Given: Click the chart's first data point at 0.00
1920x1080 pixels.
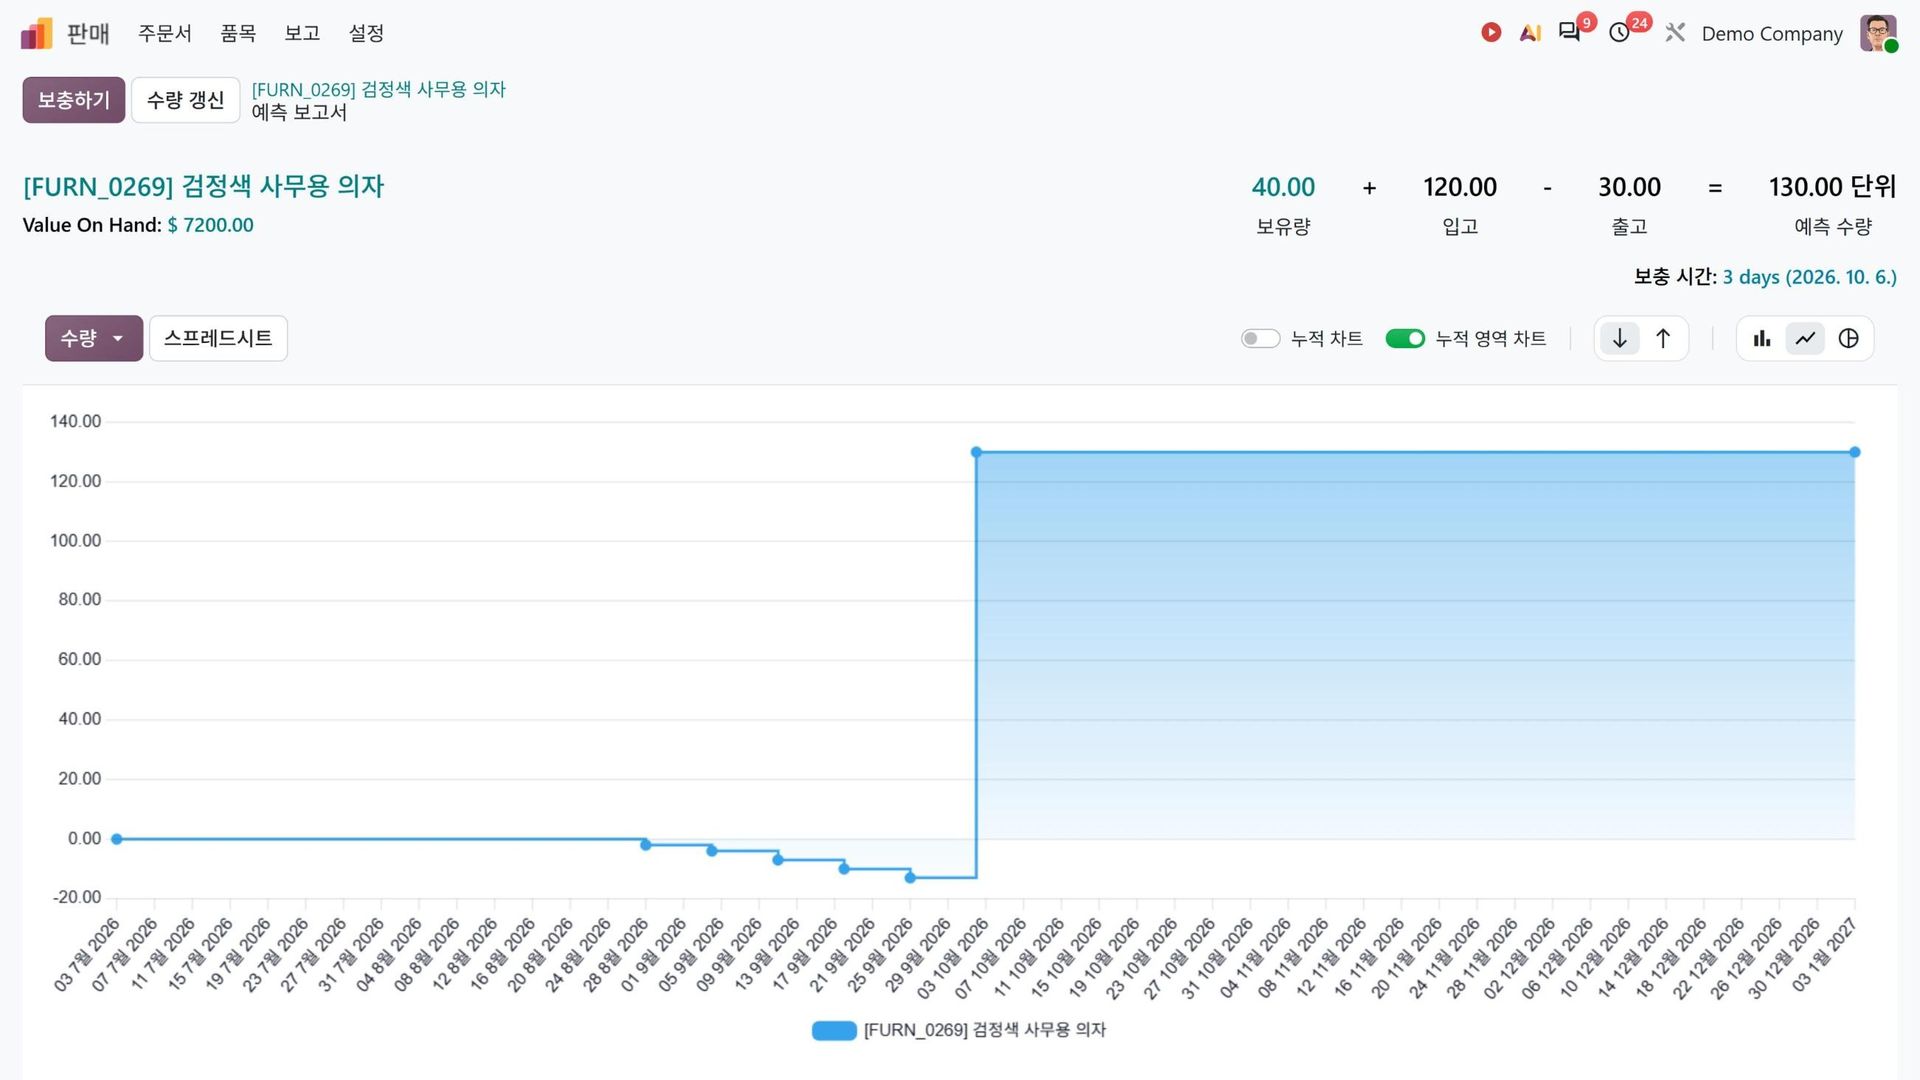Looking at the screenshot, I should click(117, 839).
